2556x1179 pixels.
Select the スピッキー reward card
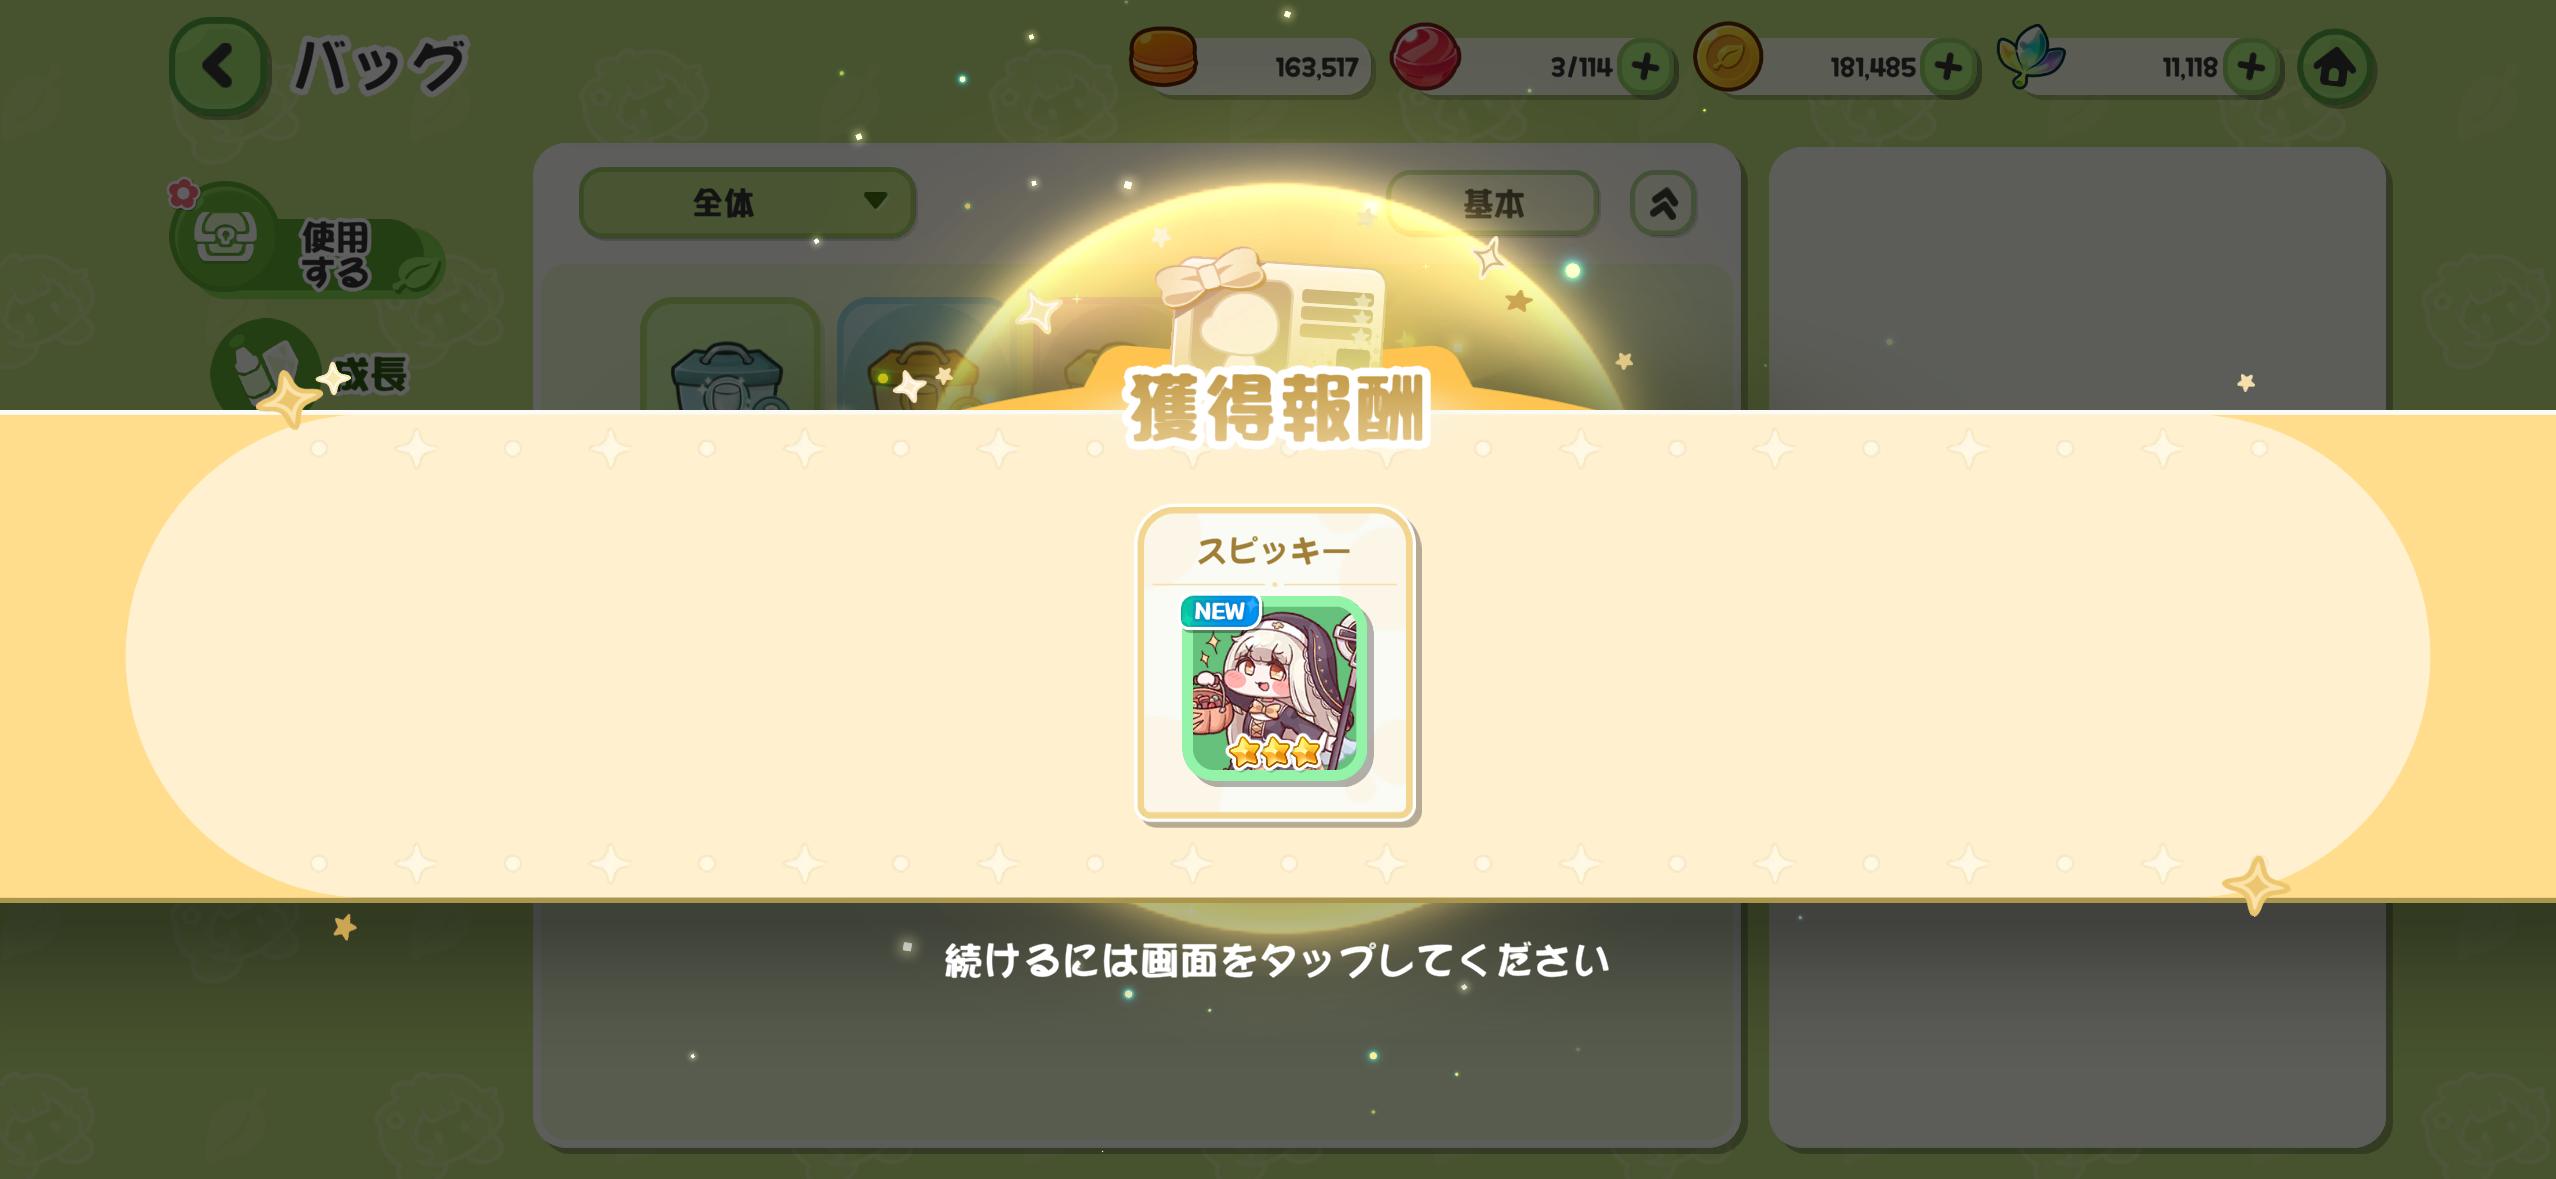1275,665
